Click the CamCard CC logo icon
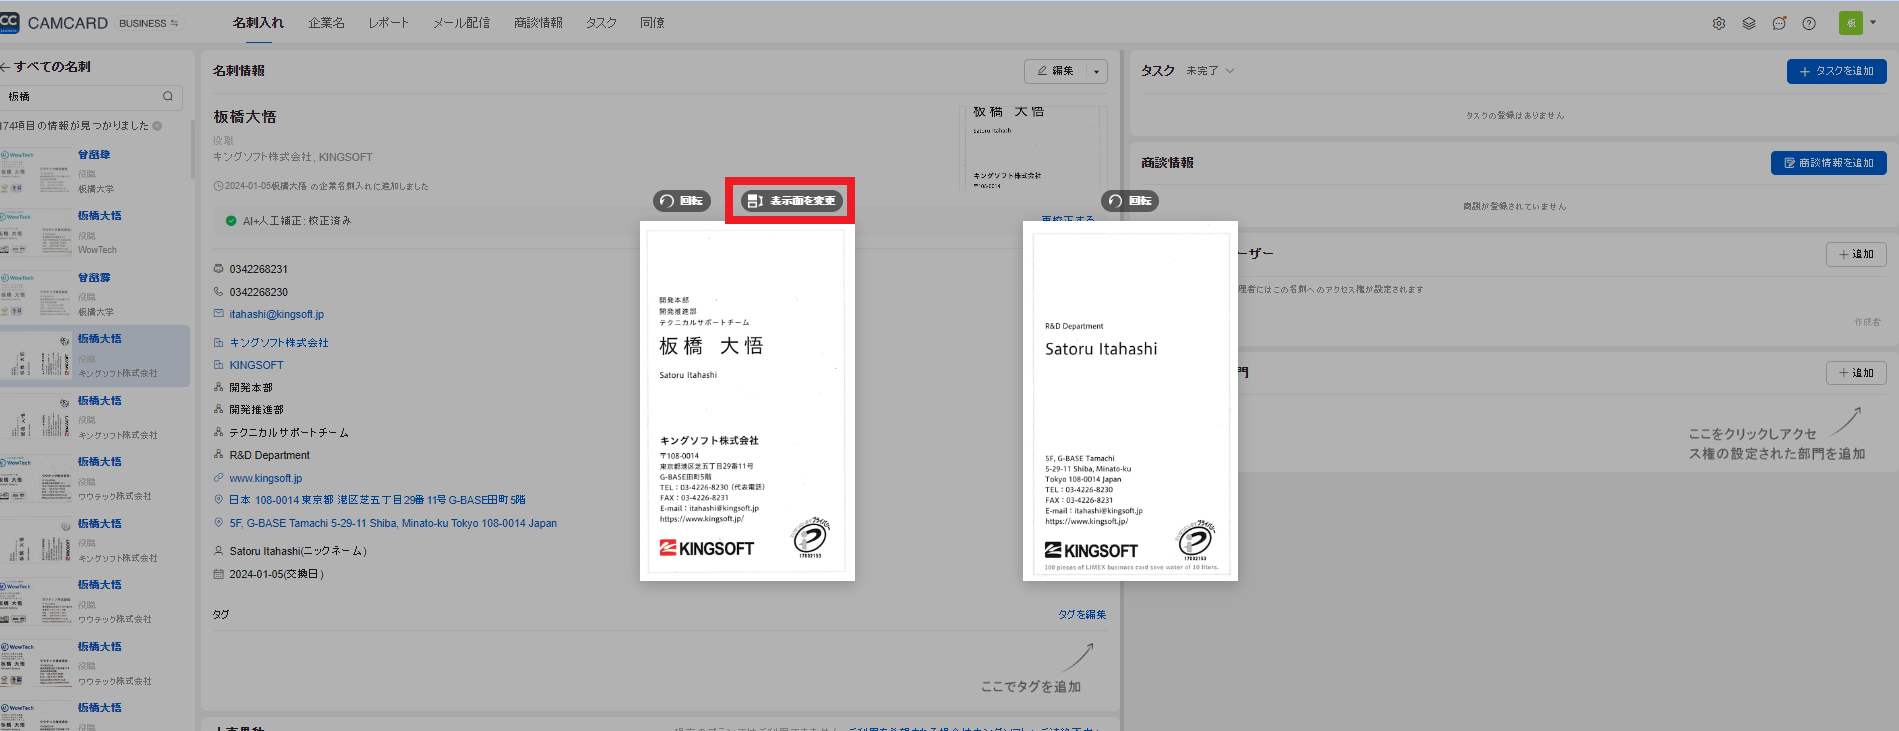The height and width of the screenshot is (731, 1899). pos(9,22)
